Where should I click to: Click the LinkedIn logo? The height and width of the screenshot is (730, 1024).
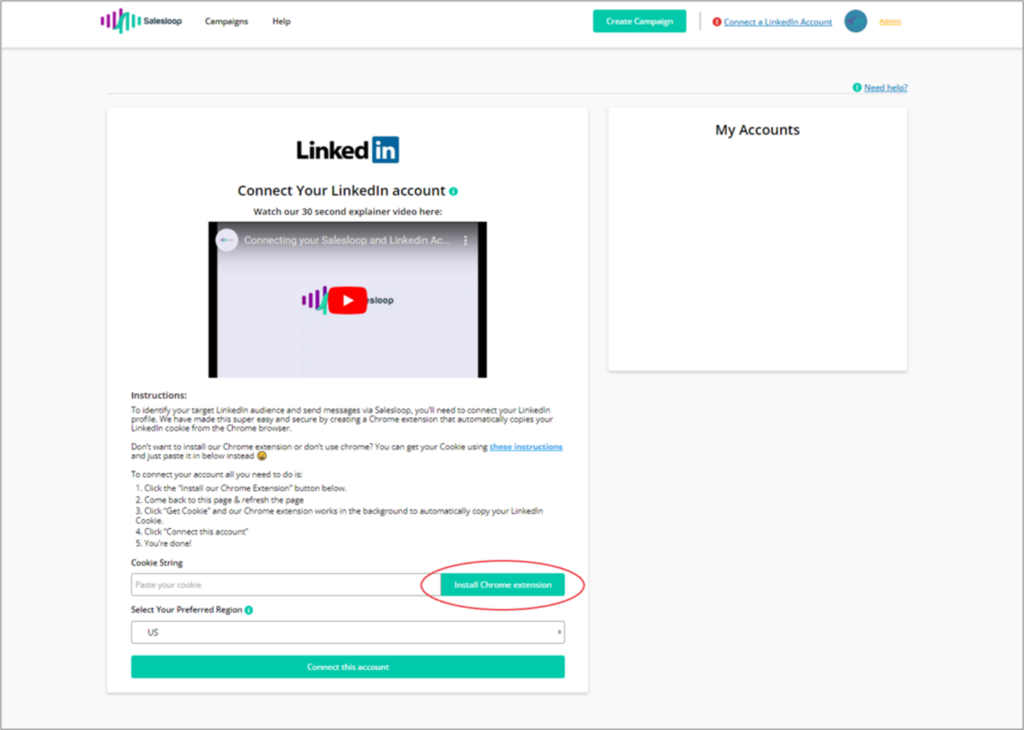coord(347,150)
